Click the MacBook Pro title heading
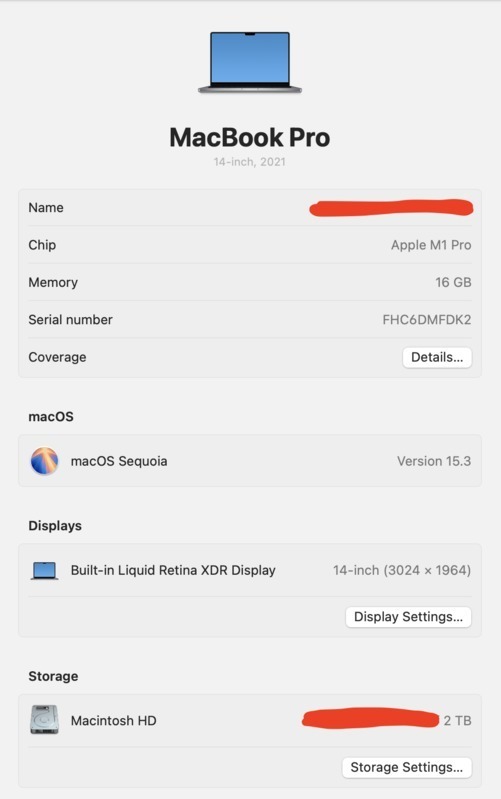This screenshot has width=501, height=799. [x=250, y=138]
